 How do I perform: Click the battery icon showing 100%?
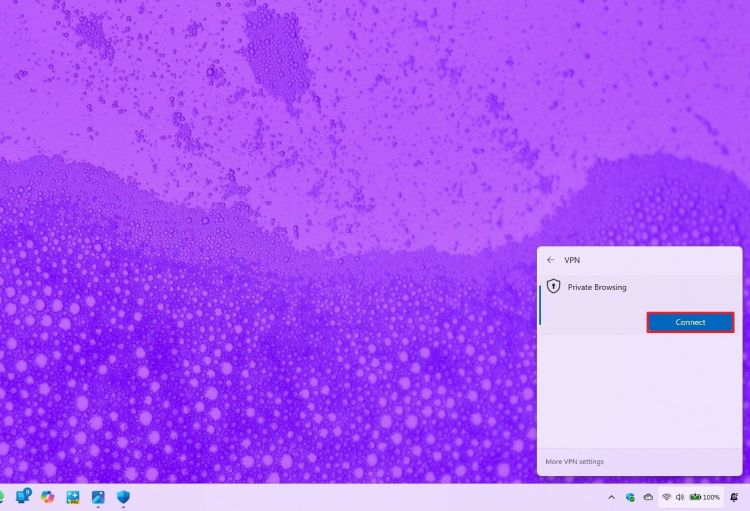point(694,497)
